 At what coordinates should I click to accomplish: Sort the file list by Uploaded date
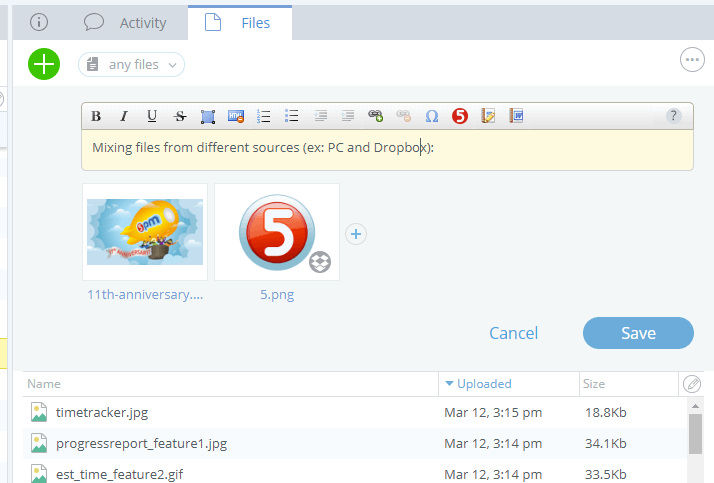pos(479,384)
